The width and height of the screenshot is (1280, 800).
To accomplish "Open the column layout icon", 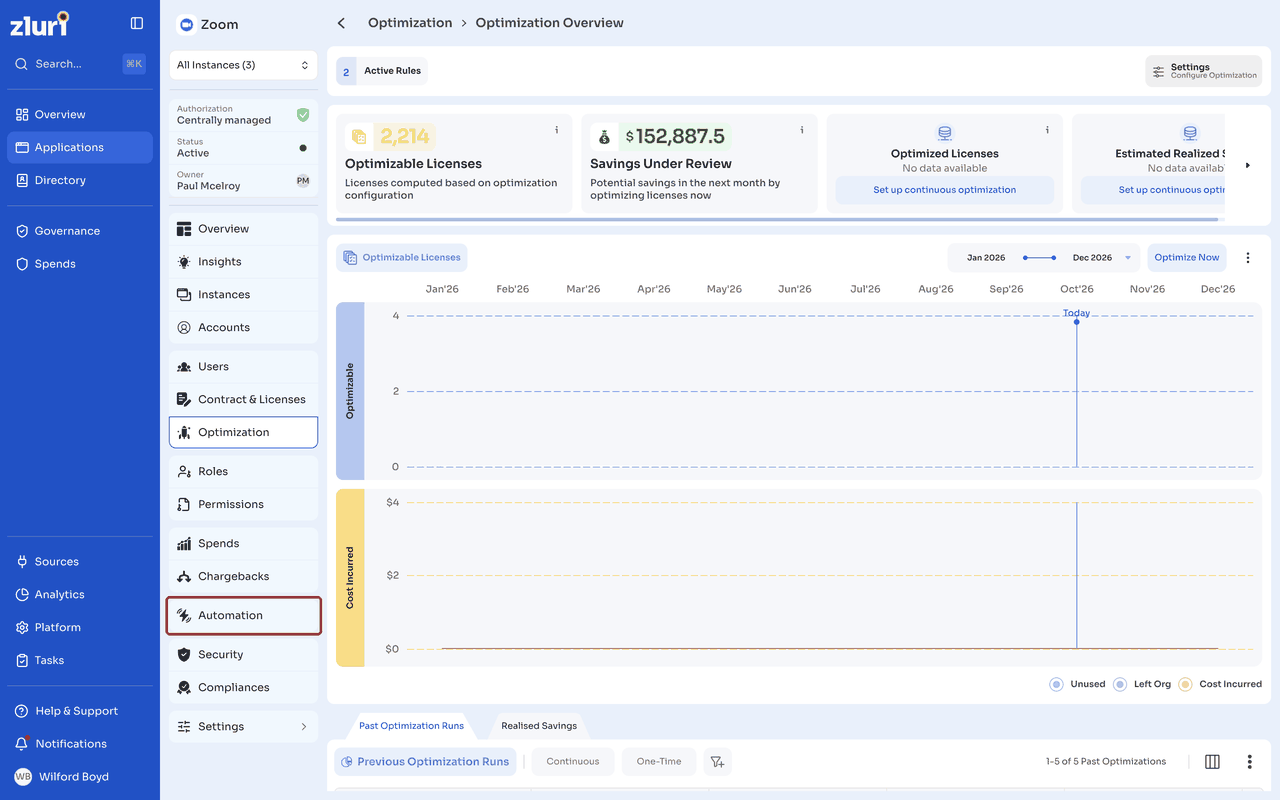I will coord(1212,762).
